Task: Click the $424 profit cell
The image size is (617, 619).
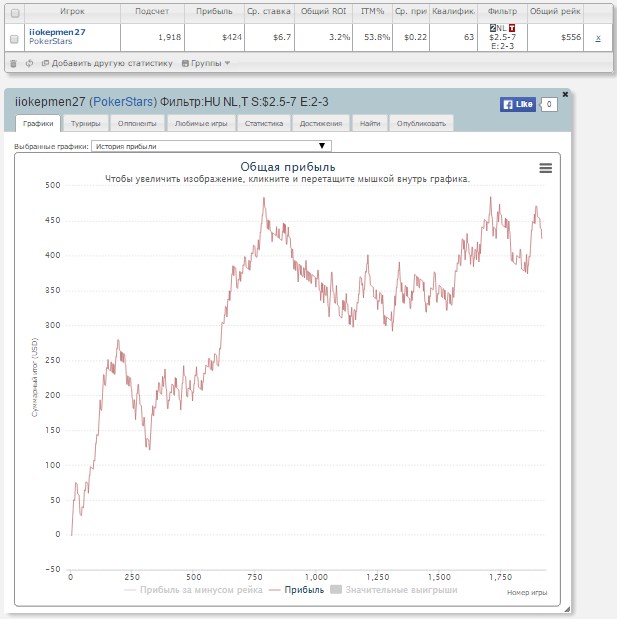Action: (214, 37)
